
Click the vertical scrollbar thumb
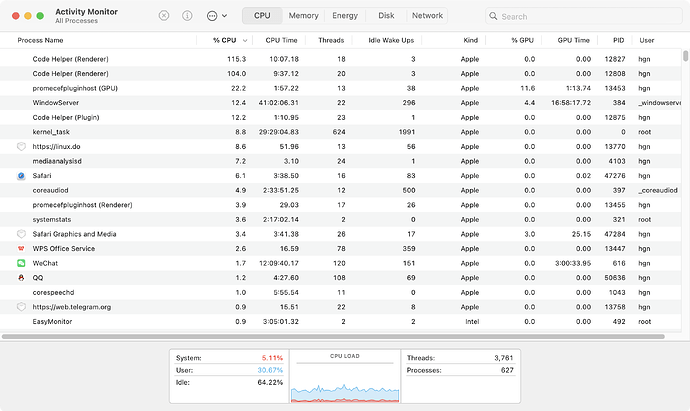click(685, 56)
